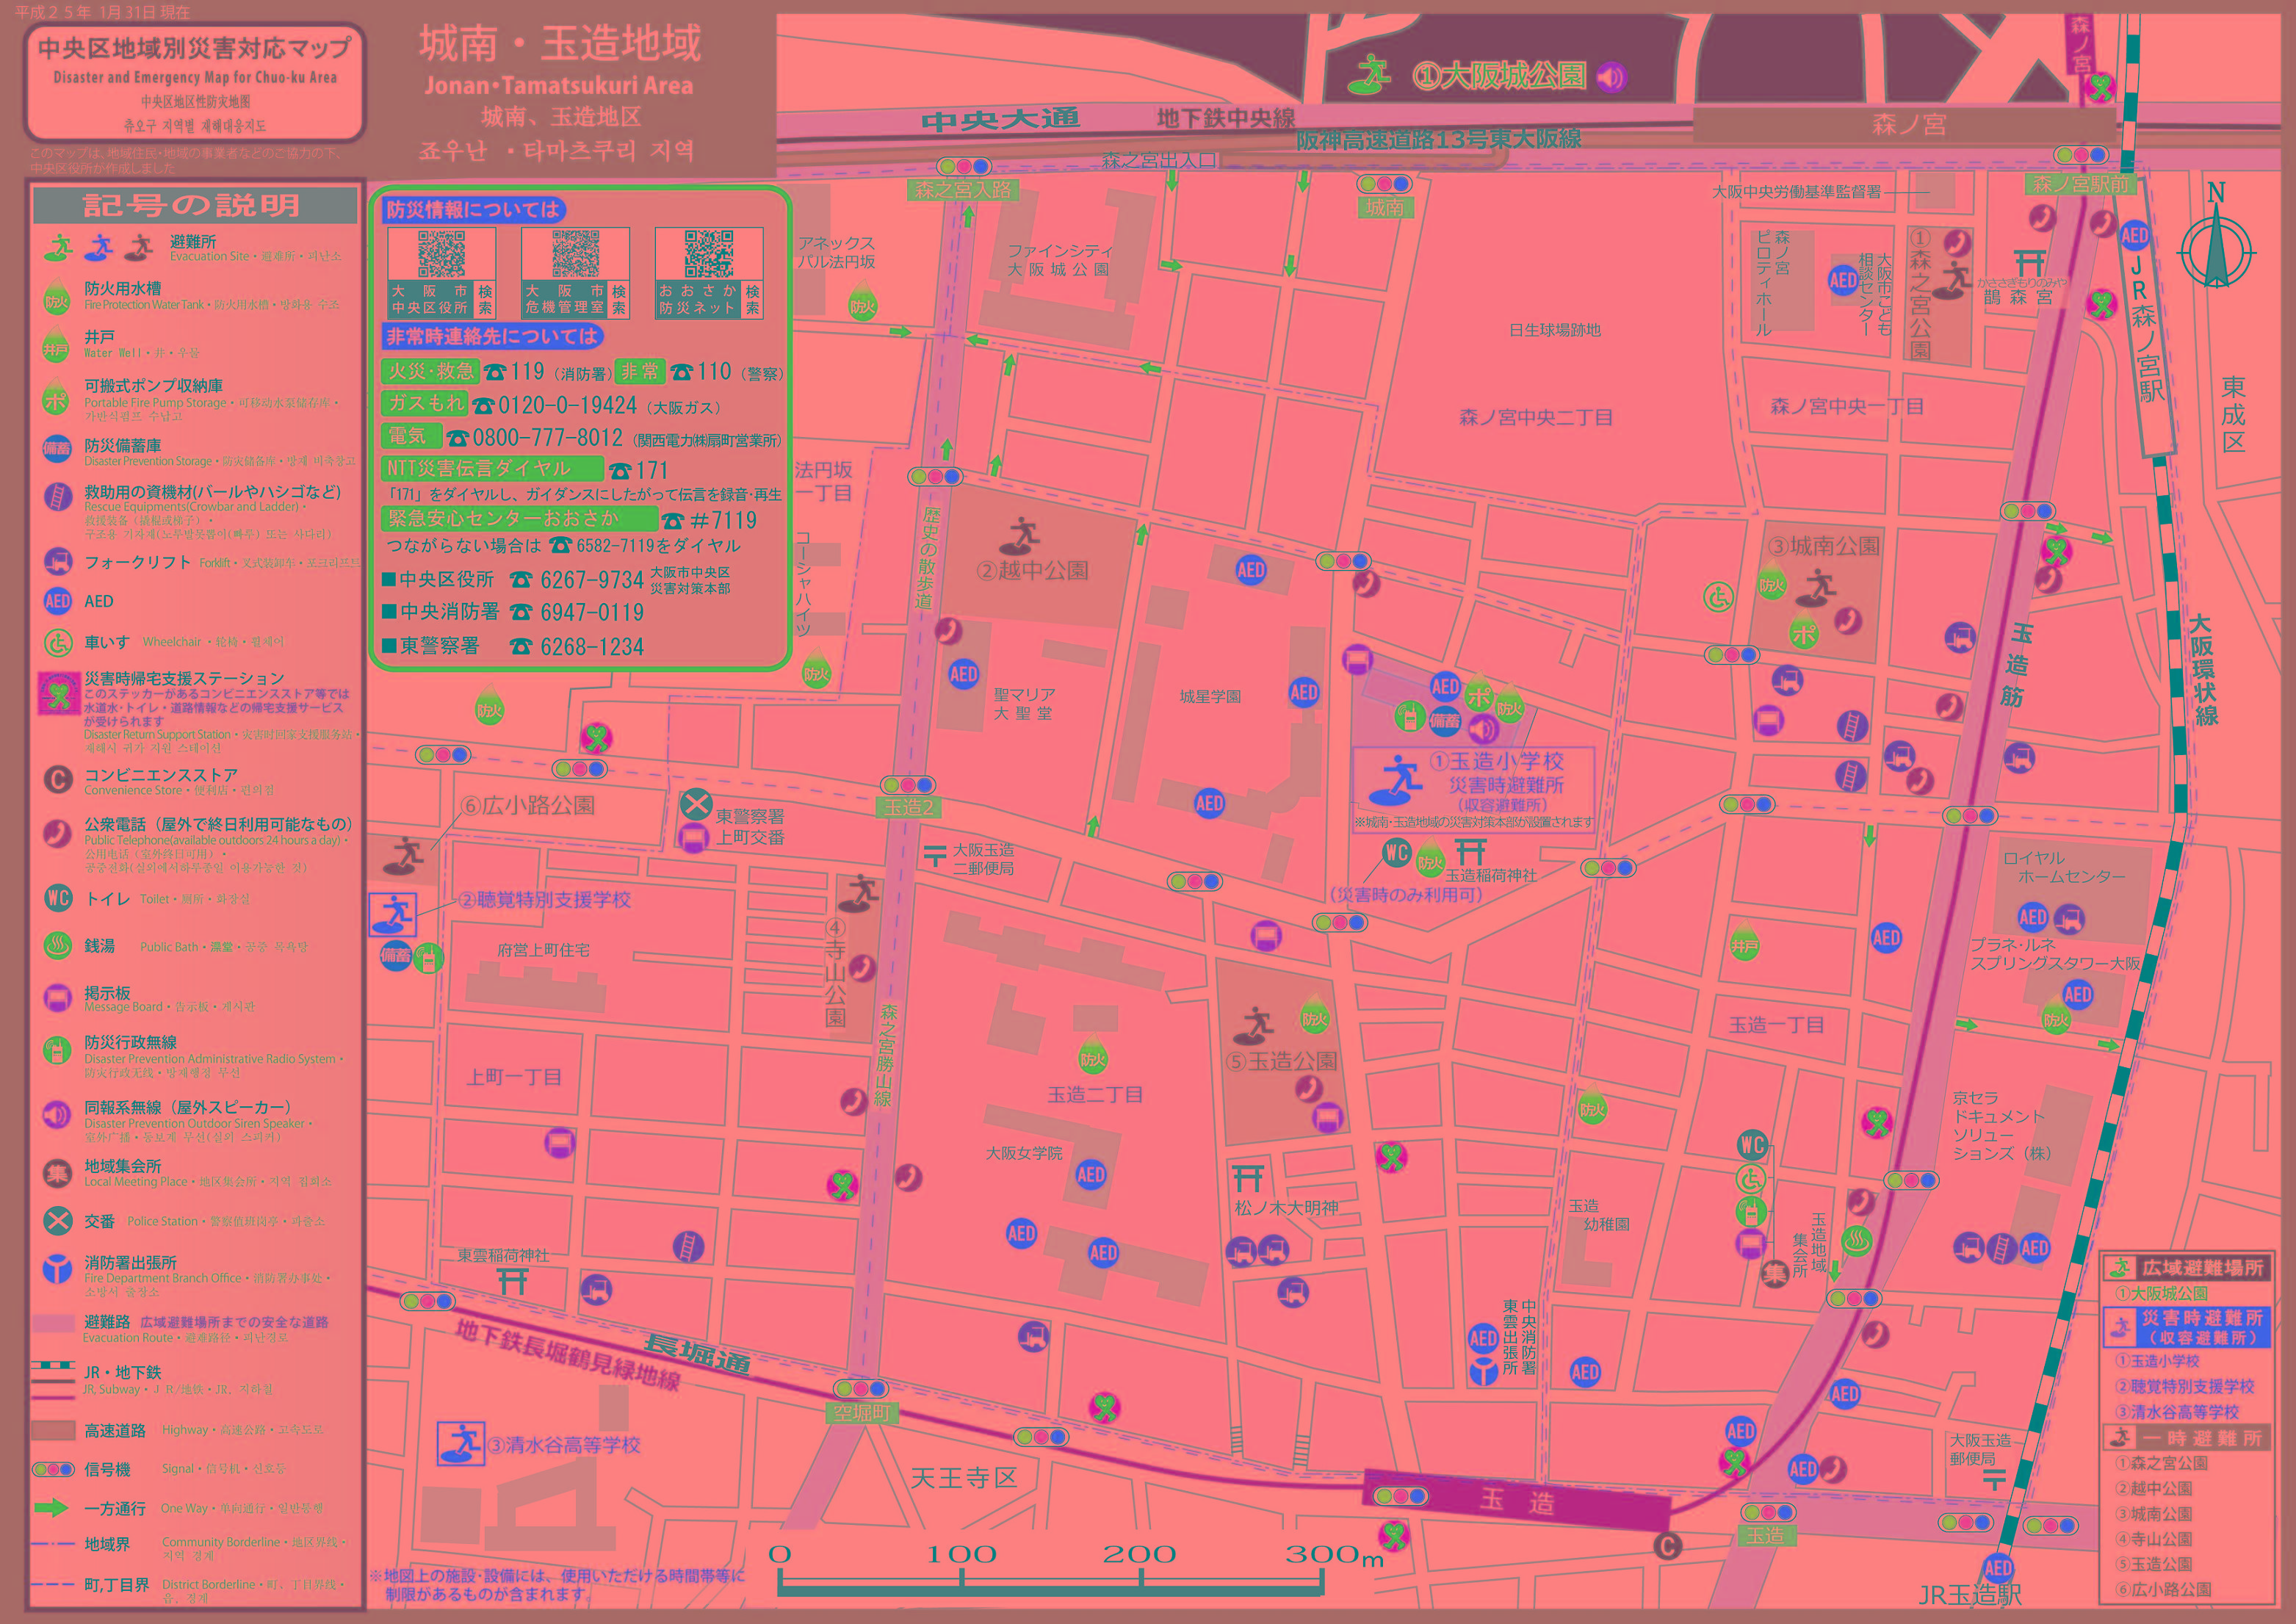Click the forklift icon in the legend
This screenshot has width=2296, height=1624.
(x=57, y=561)
